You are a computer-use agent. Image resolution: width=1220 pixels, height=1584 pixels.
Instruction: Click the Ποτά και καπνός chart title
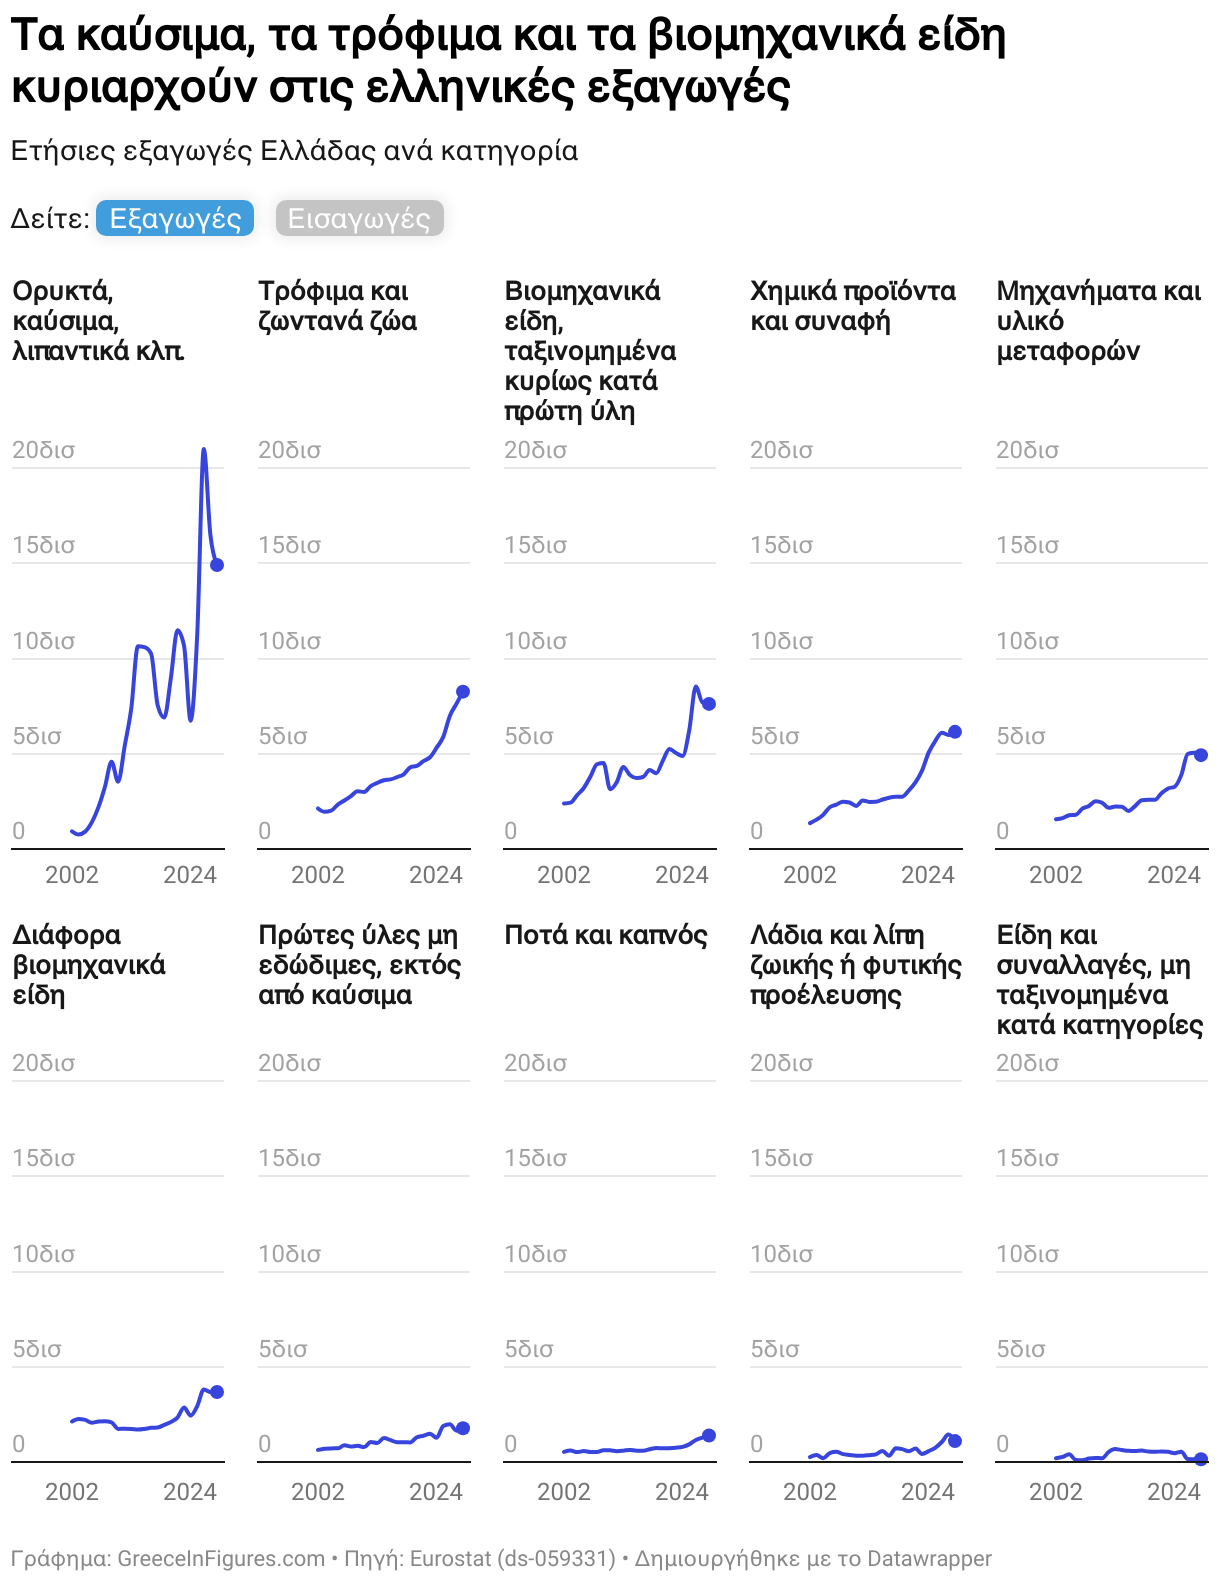605,935
